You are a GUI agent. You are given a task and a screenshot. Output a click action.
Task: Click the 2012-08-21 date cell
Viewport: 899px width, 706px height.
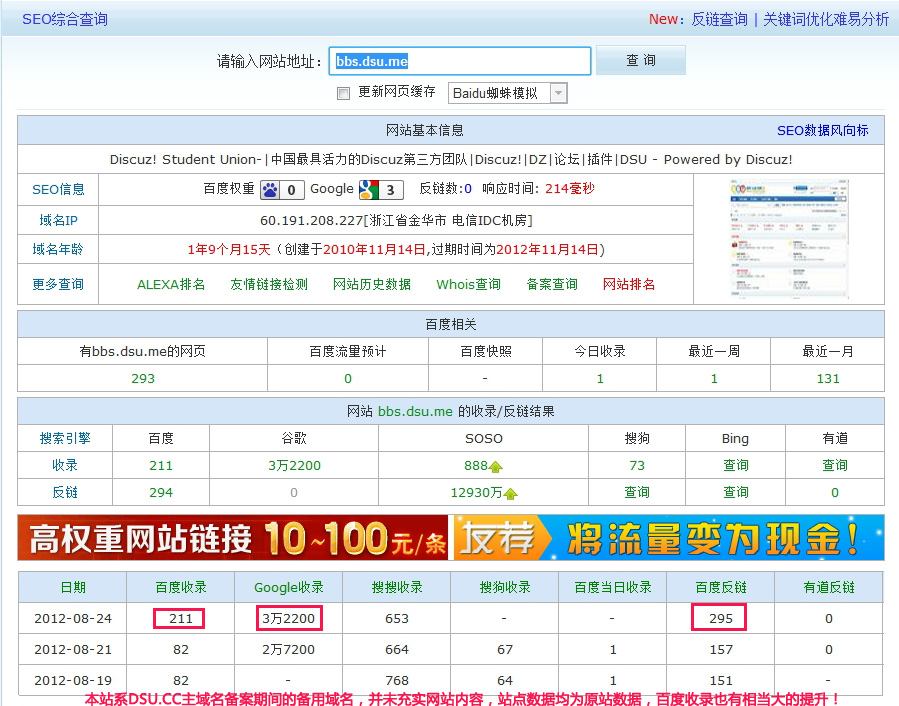(73, 649)
